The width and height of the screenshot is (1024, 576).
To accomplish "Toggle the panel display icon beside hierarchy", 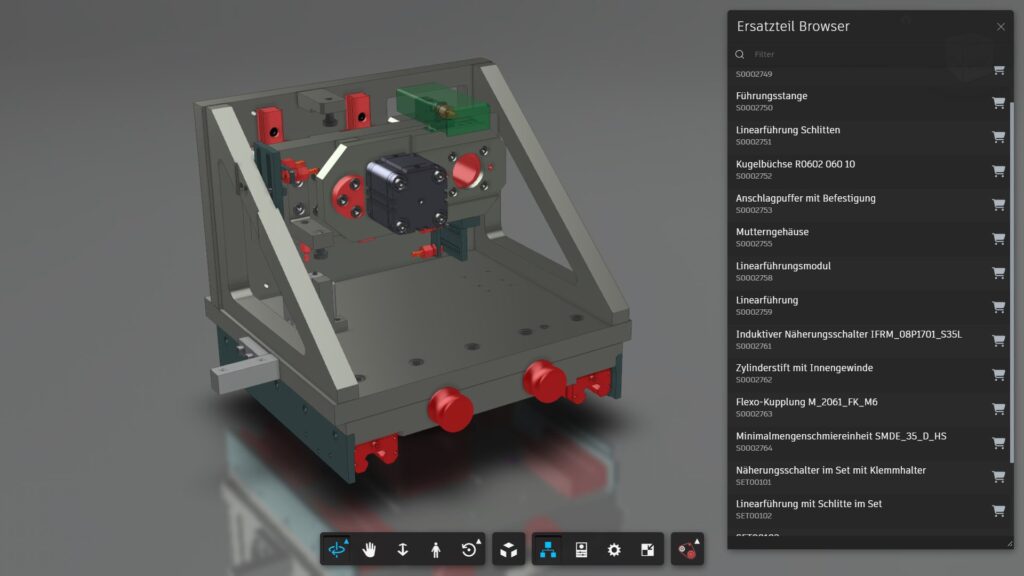I will tap(583, 550).
